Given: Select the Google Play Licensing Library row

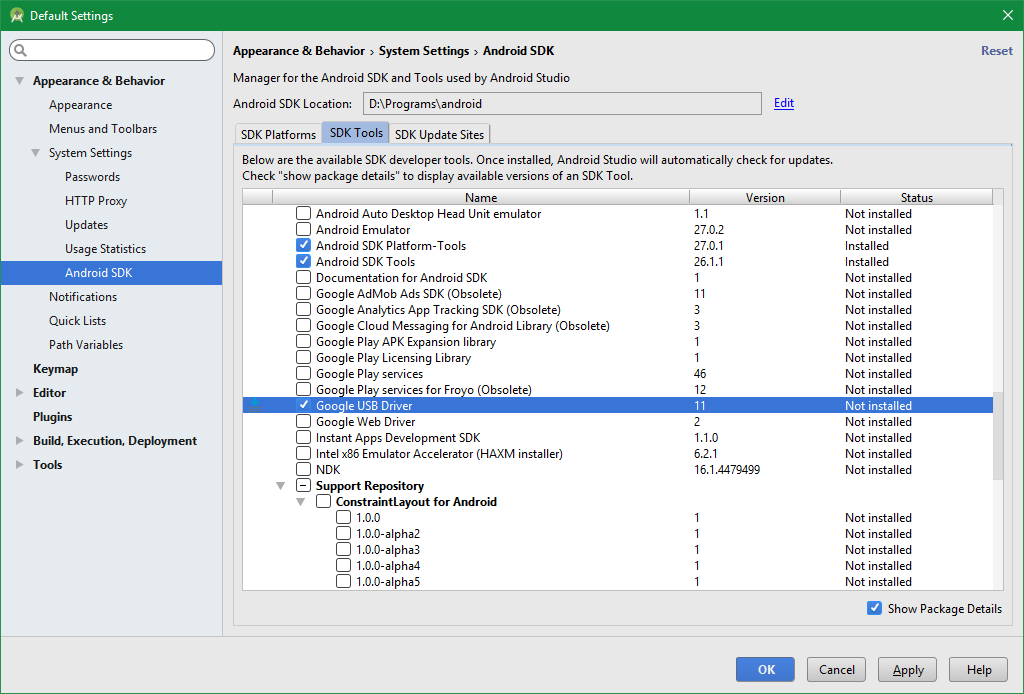Looking at the screenshot, I should coord(618,358).
